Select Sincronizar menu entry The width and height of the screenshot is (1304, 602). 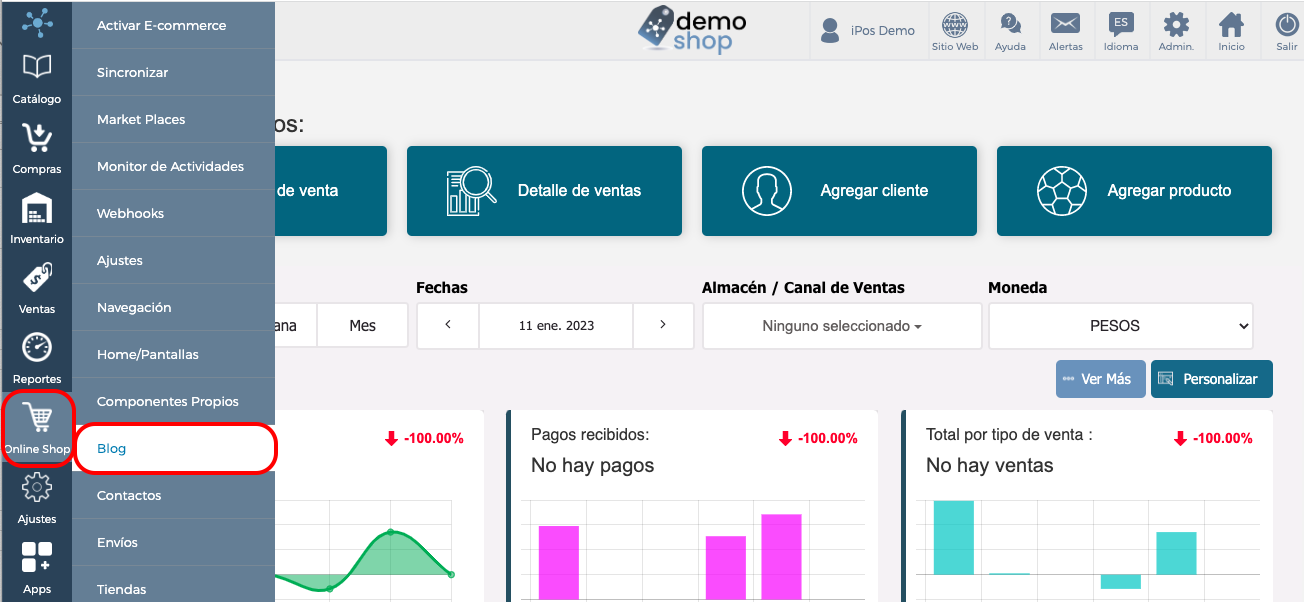(173, 72)
